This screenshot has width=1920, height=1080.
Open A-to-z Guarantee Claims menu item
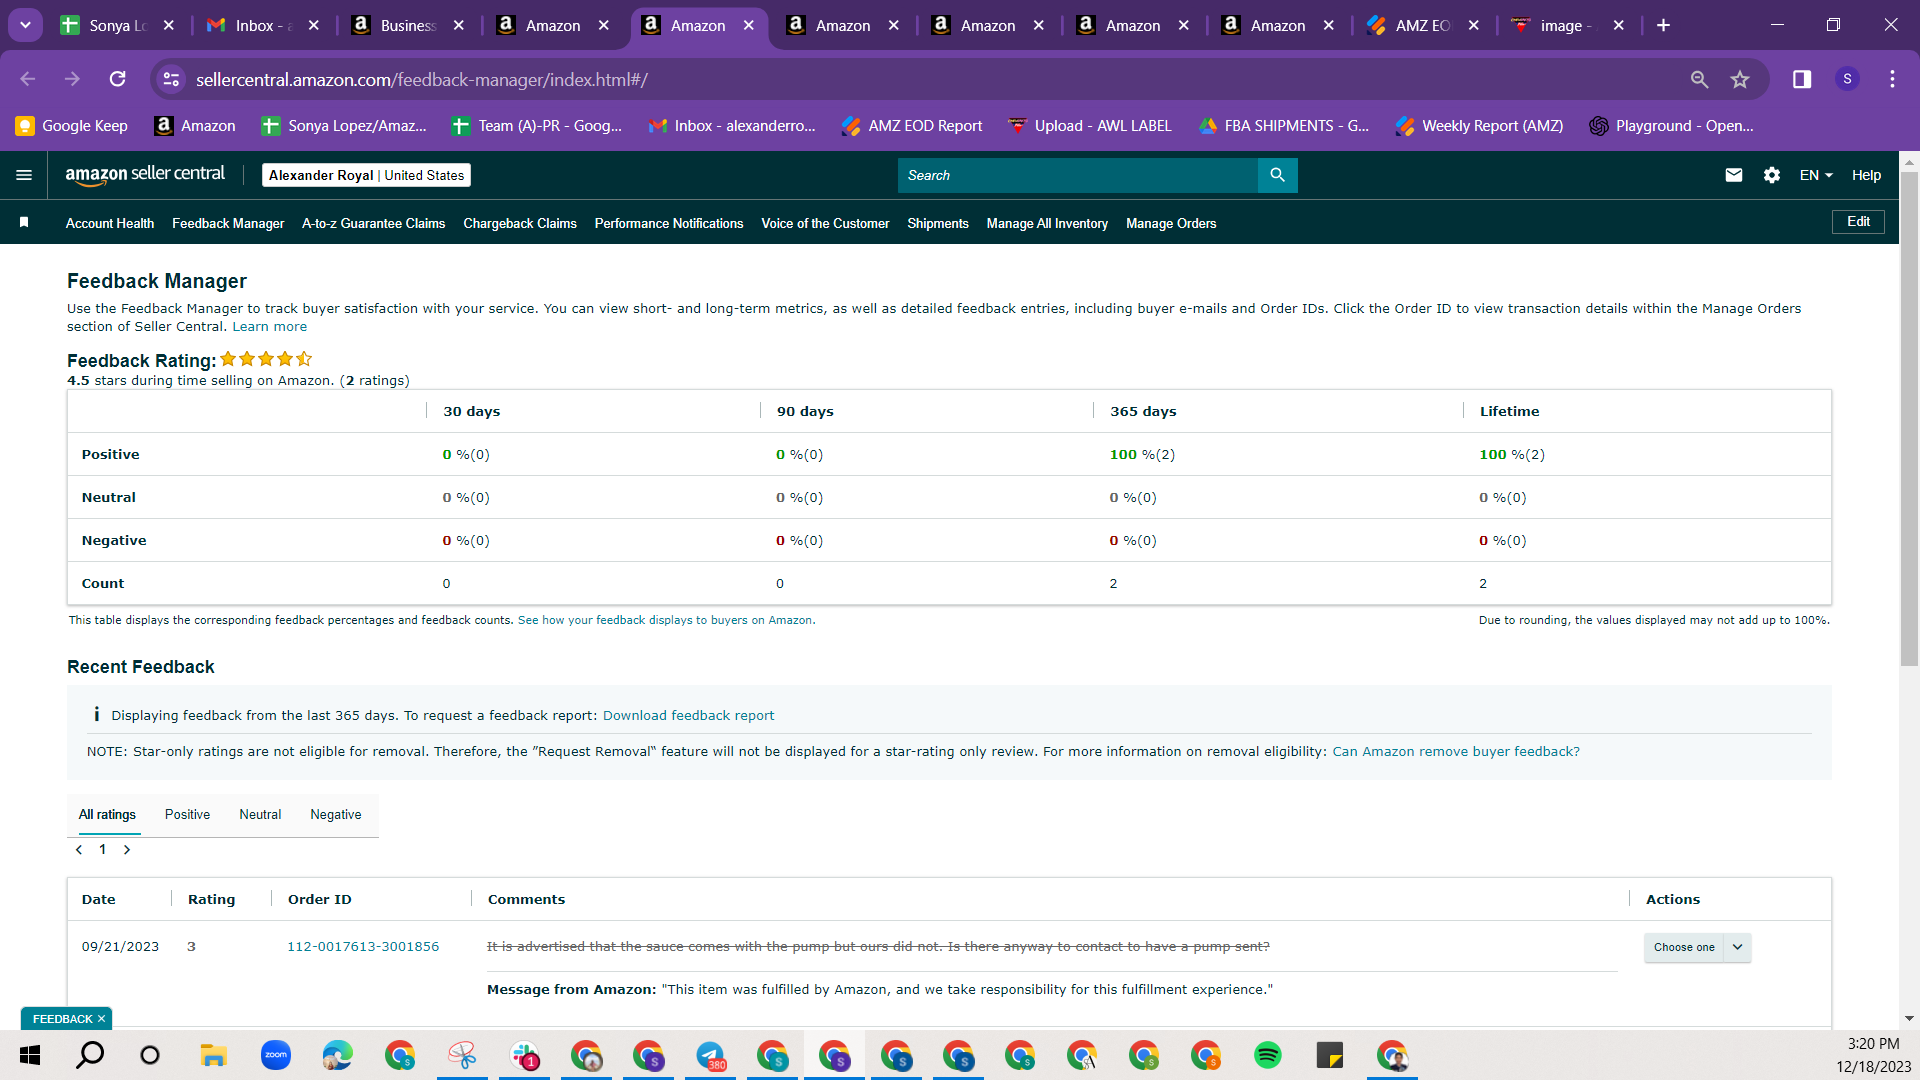[373, 223]
